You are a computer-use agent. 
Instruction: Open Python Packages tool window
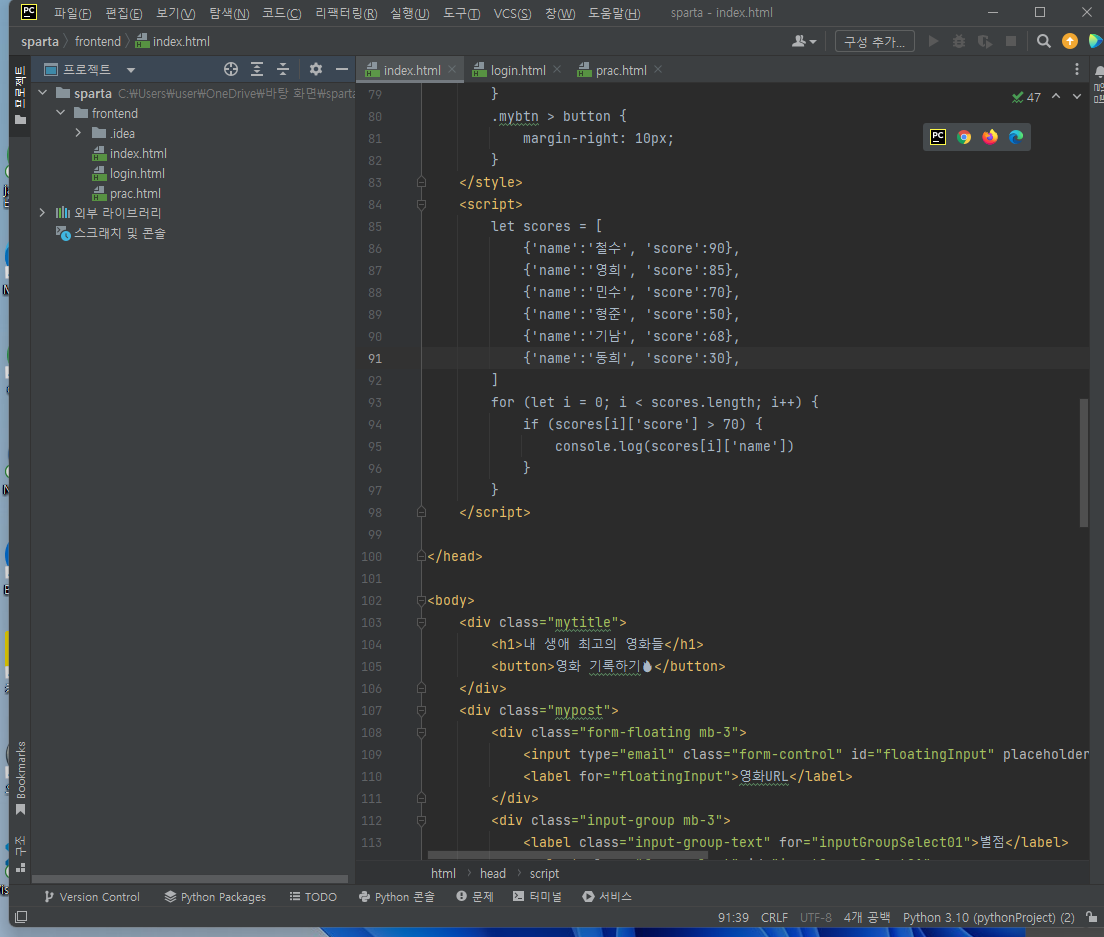tap(215, 897)
